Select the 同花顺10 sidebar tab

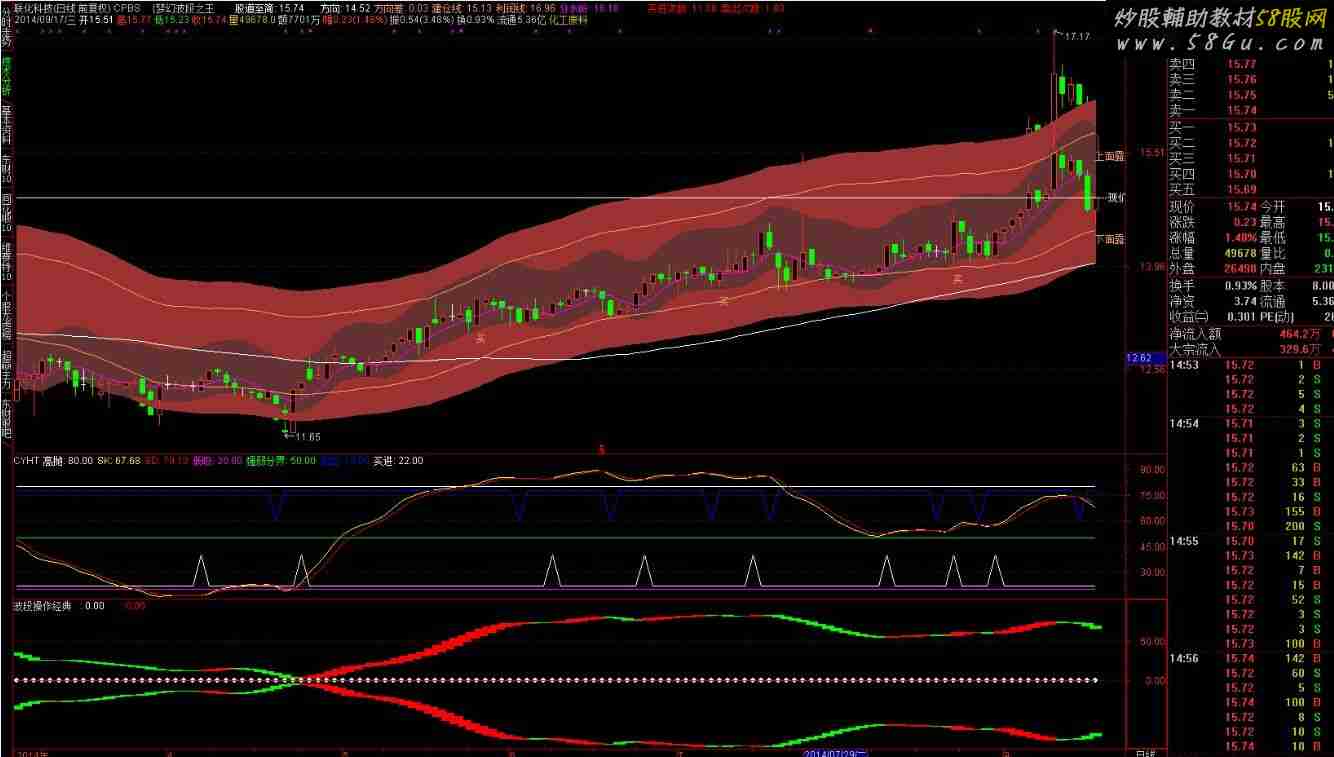pos(6,210)
